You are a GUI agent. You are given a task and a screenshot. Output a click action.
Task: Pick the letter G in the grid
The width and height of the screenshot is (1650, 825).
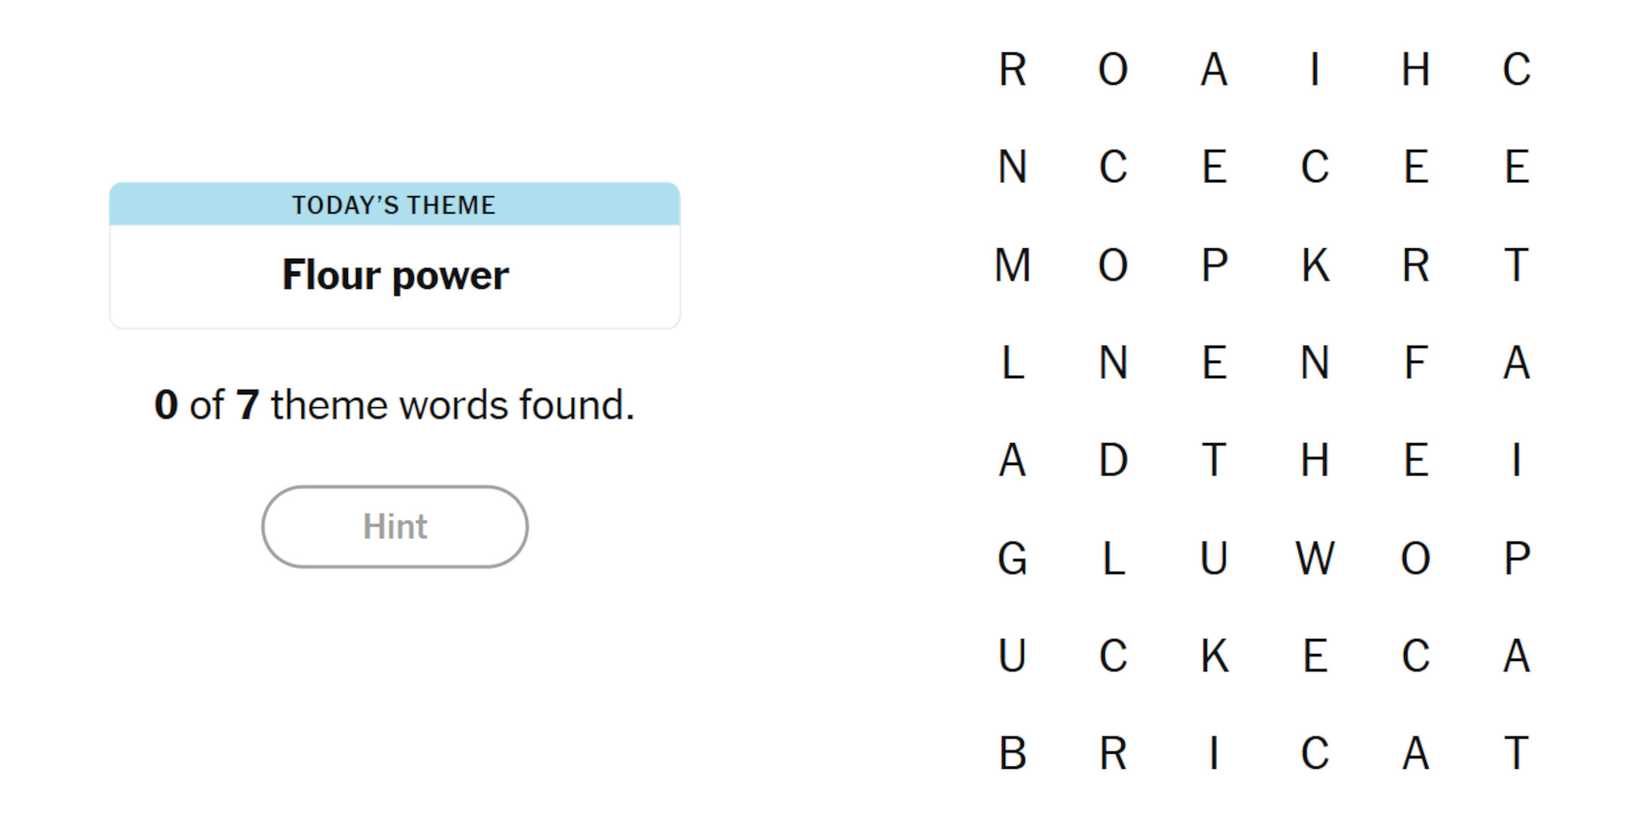(1012, 559)
